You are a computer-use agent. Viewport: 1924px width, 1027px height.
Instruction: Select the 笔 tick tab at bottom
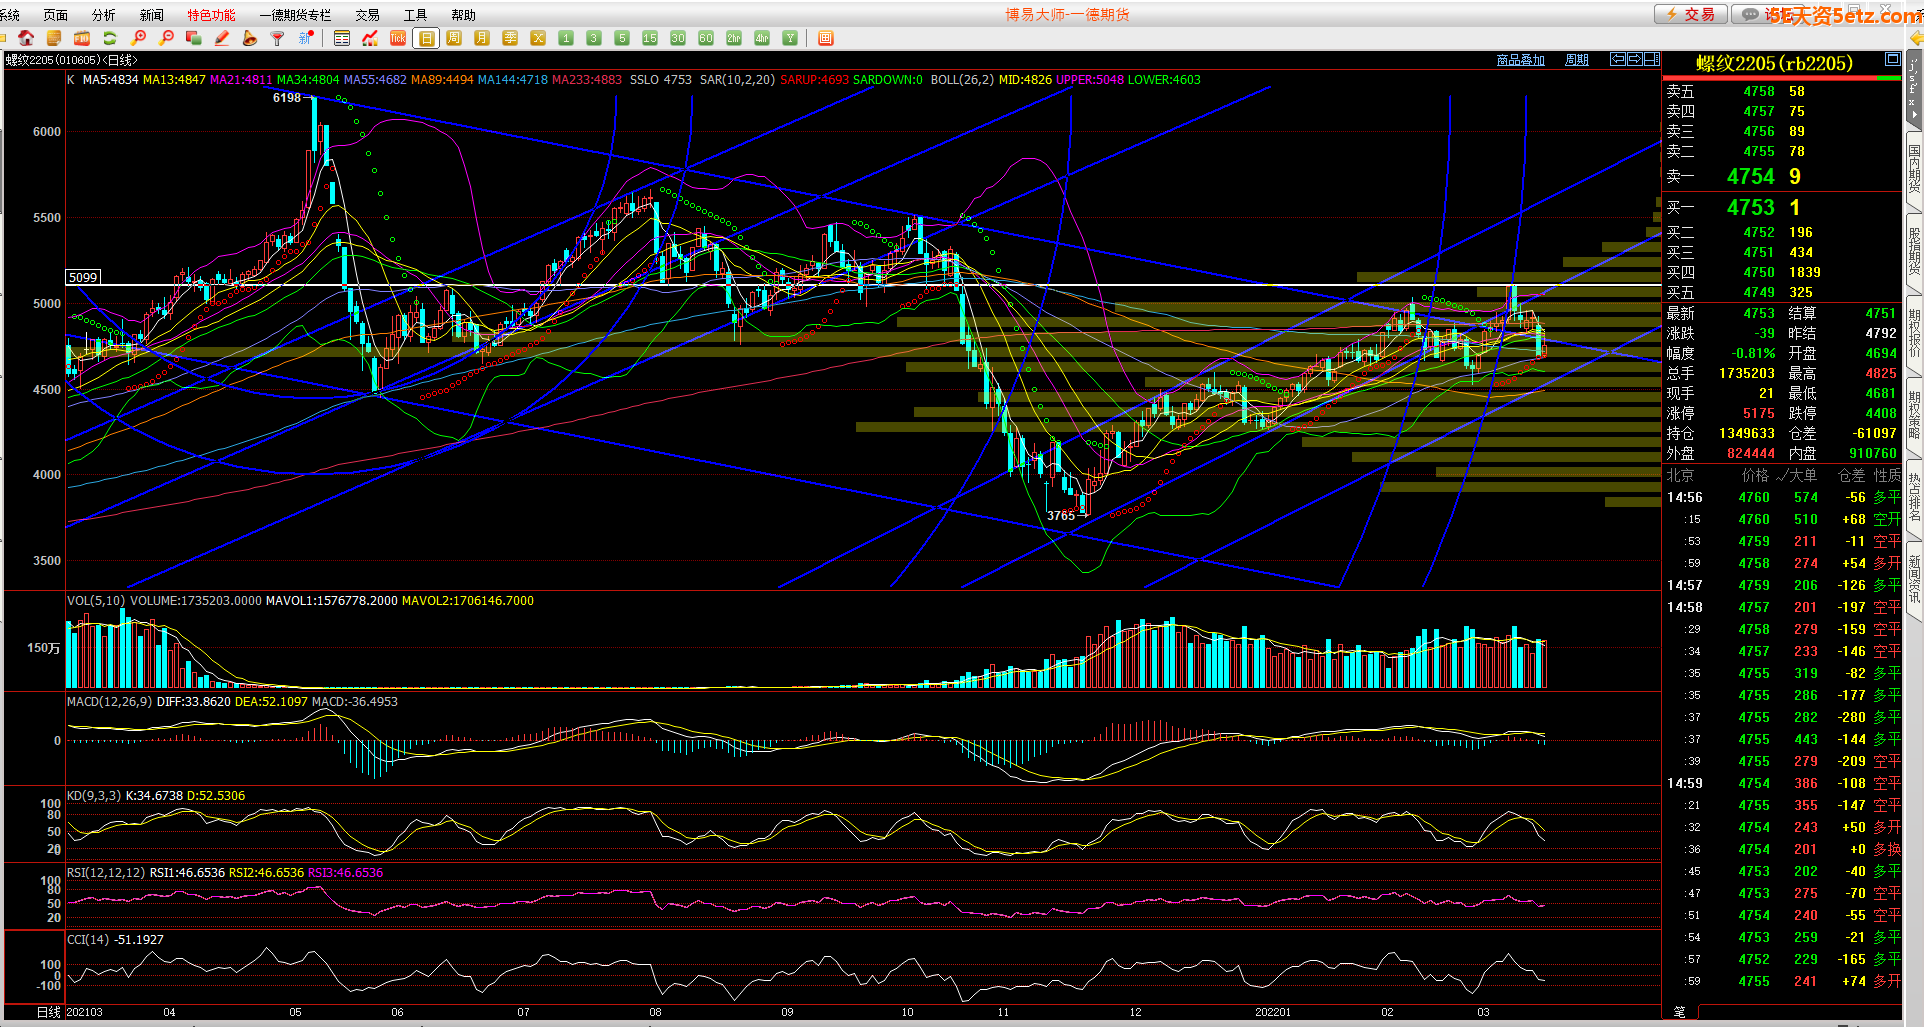[x=1680, y=1012]
